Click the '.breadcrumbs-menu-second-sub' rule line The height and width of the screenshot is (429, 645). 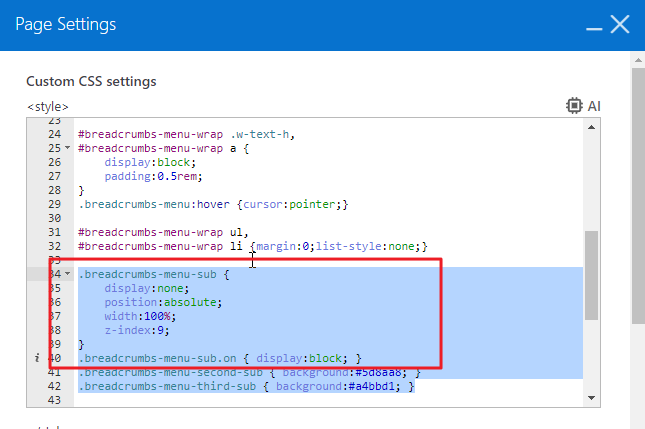pyautogui.click(x=249, y=372)
